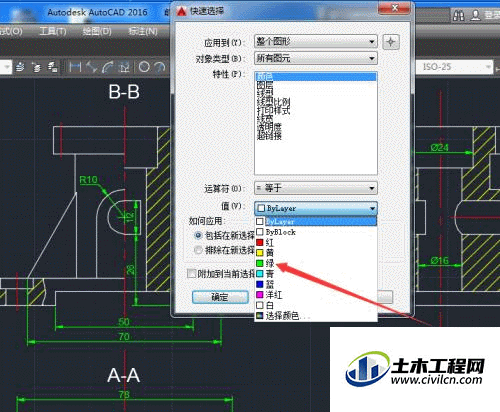Open the 标注(N) menu

(143, 32)
